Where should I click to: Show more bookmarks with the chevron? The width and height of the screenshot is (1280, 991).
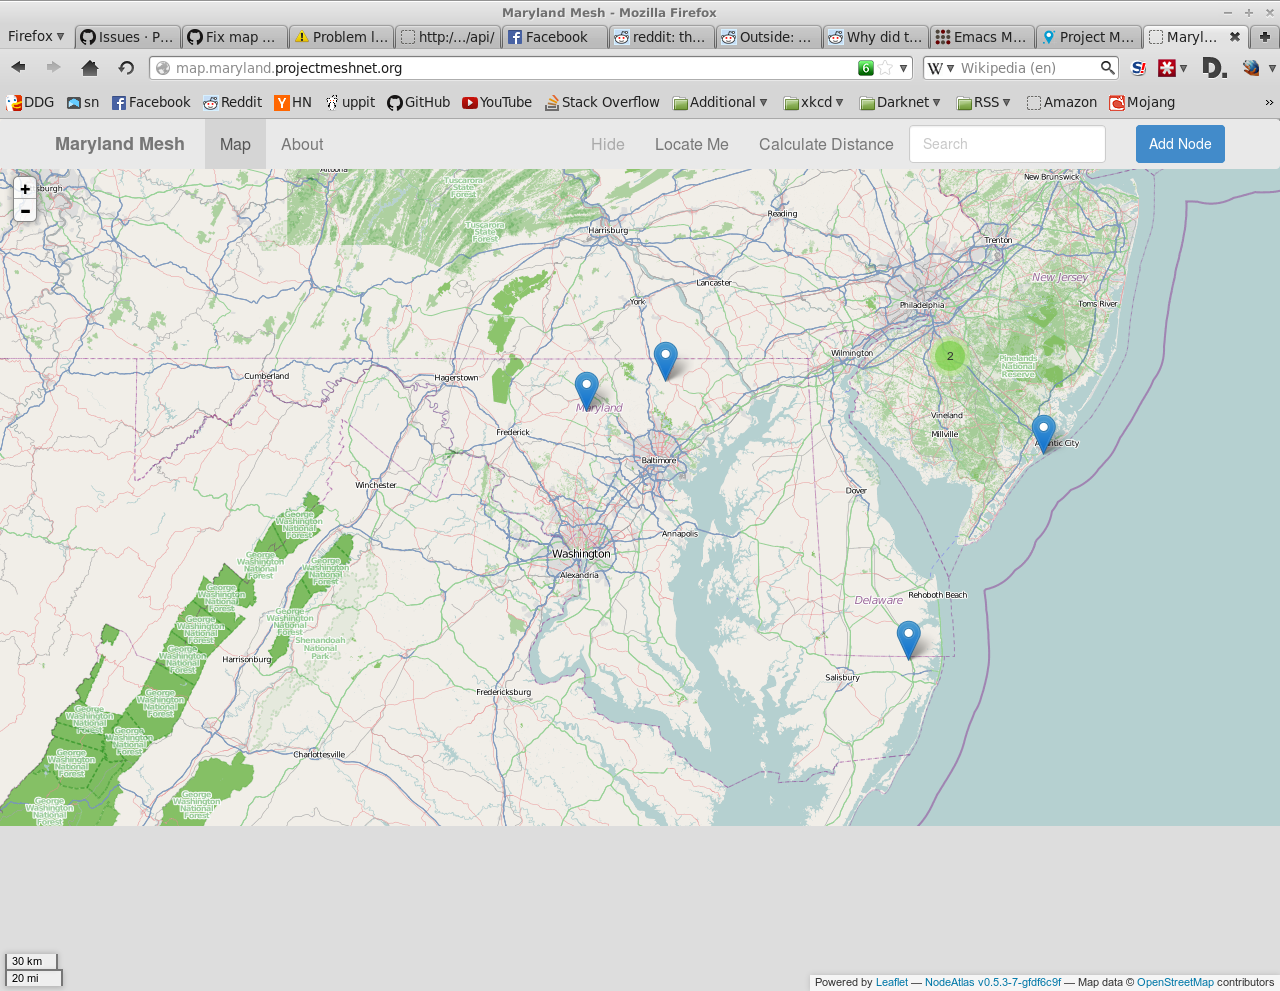click(1269, 102)
